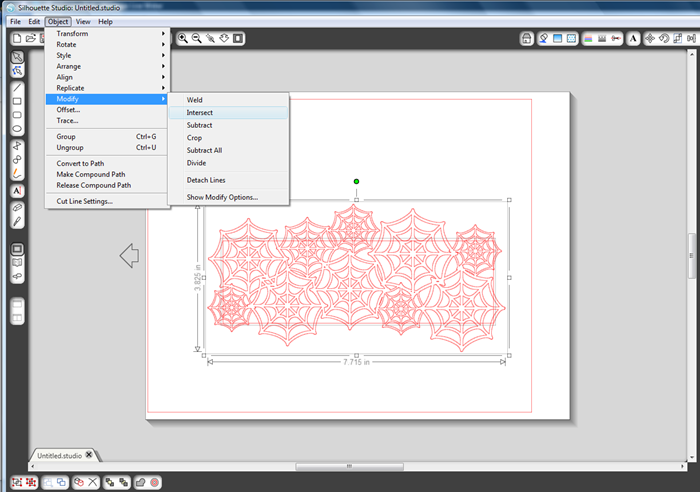Click the Weld icon in bottom toolbar
This screenshot has width=700, height=492.
(140, 482)
